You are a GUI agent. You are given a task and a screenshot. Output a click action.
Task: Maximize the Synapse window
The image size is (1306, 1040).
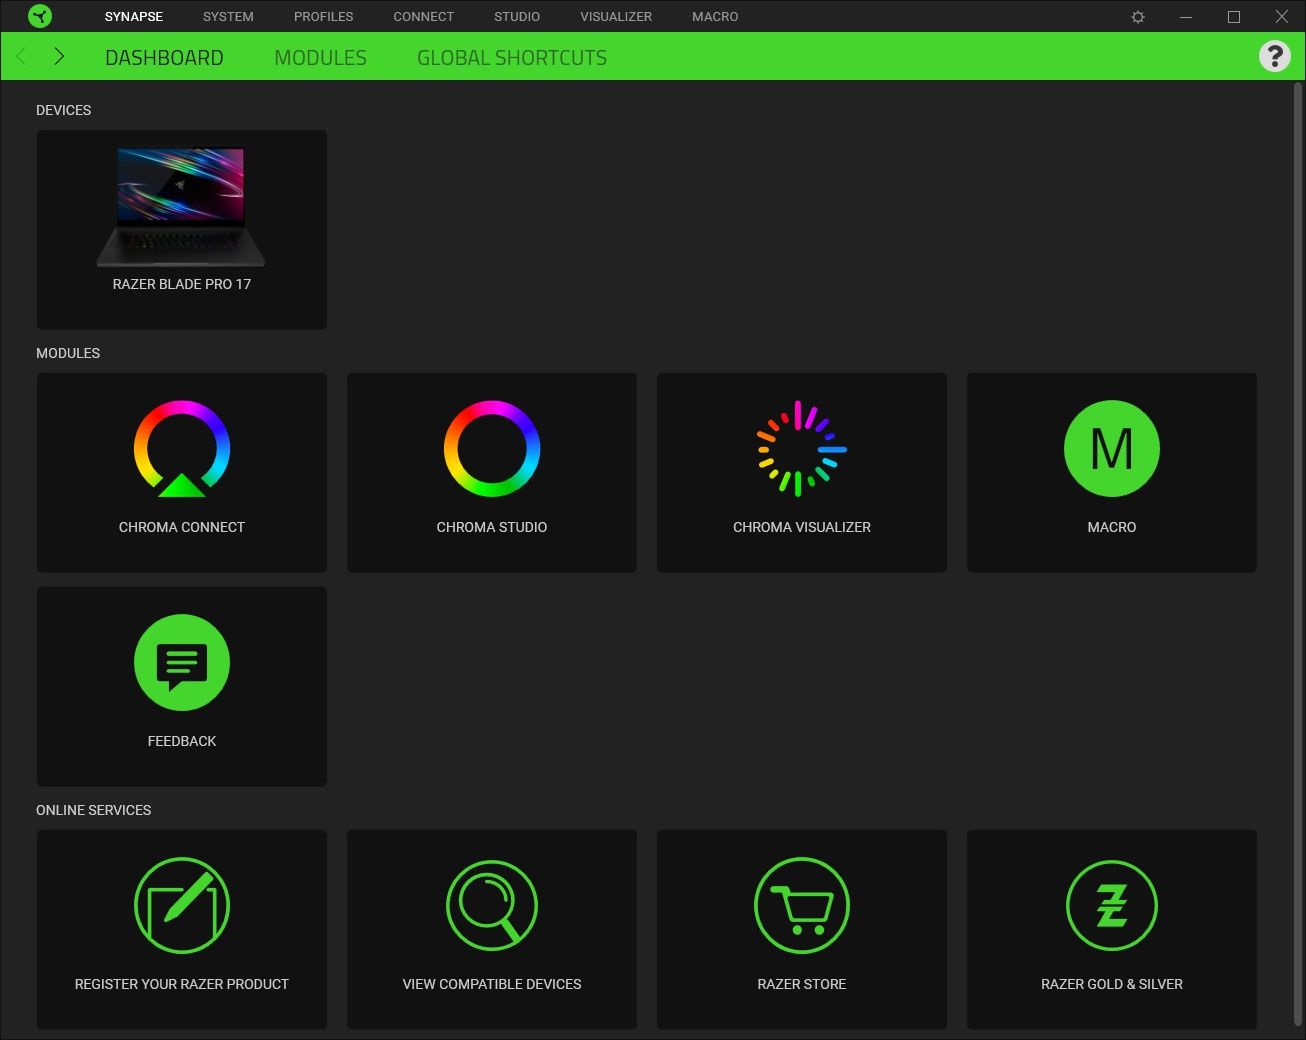(x=1234, y=17)
